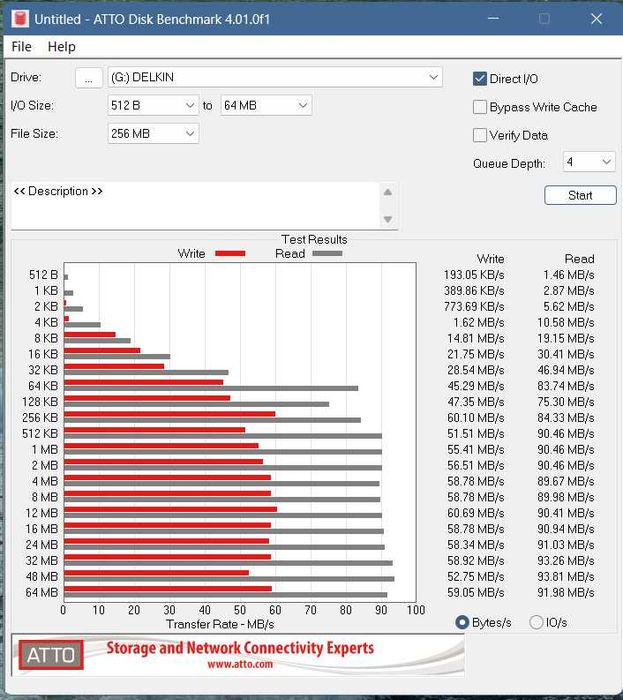This screenshot has height=700, width=623.
Task: Open the minimum I/O Size dropdown 512 B
Action: point(153,105)
